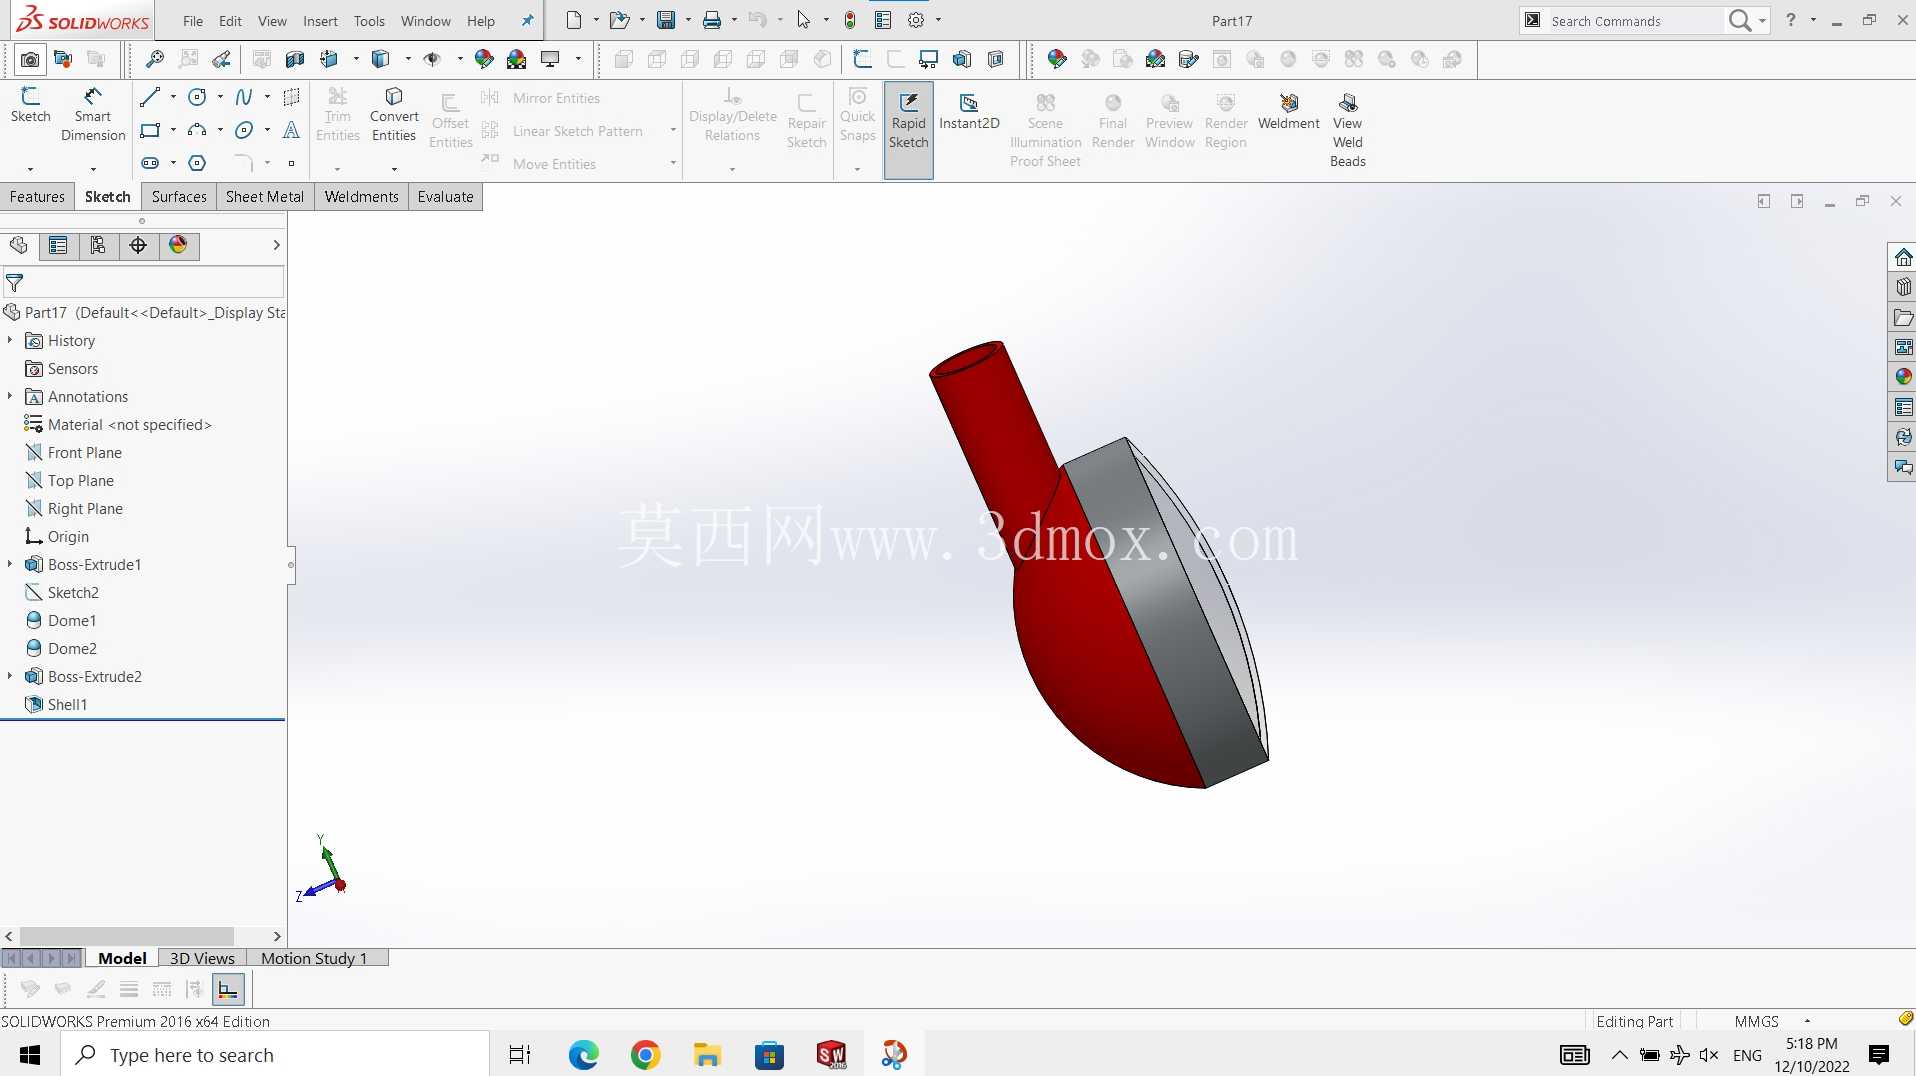Open the Tools menu
The height and width of the screenshot is (1076, 1916).
[369, 21]
